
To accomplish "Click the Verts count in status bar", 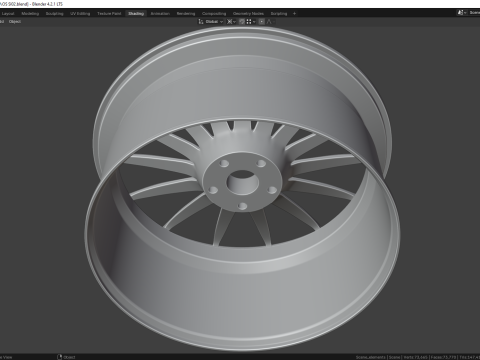I will click(415, 357).
